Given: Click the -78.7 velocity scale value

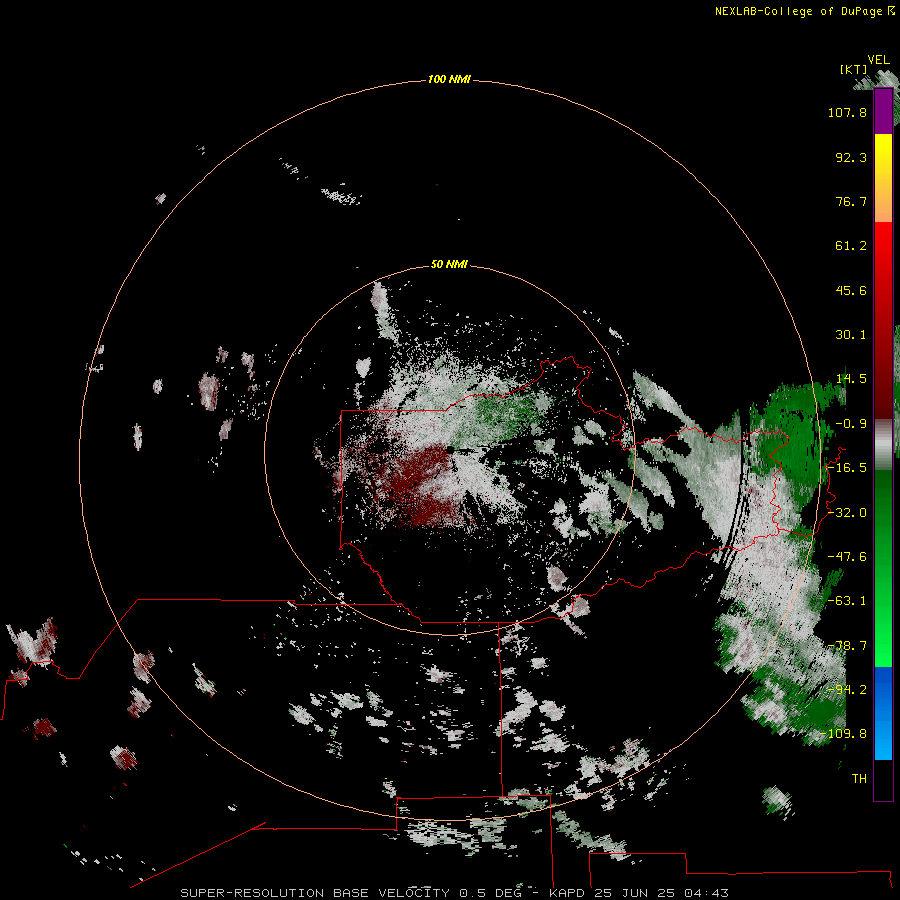Looking at the screenshot, I should 847,646.
